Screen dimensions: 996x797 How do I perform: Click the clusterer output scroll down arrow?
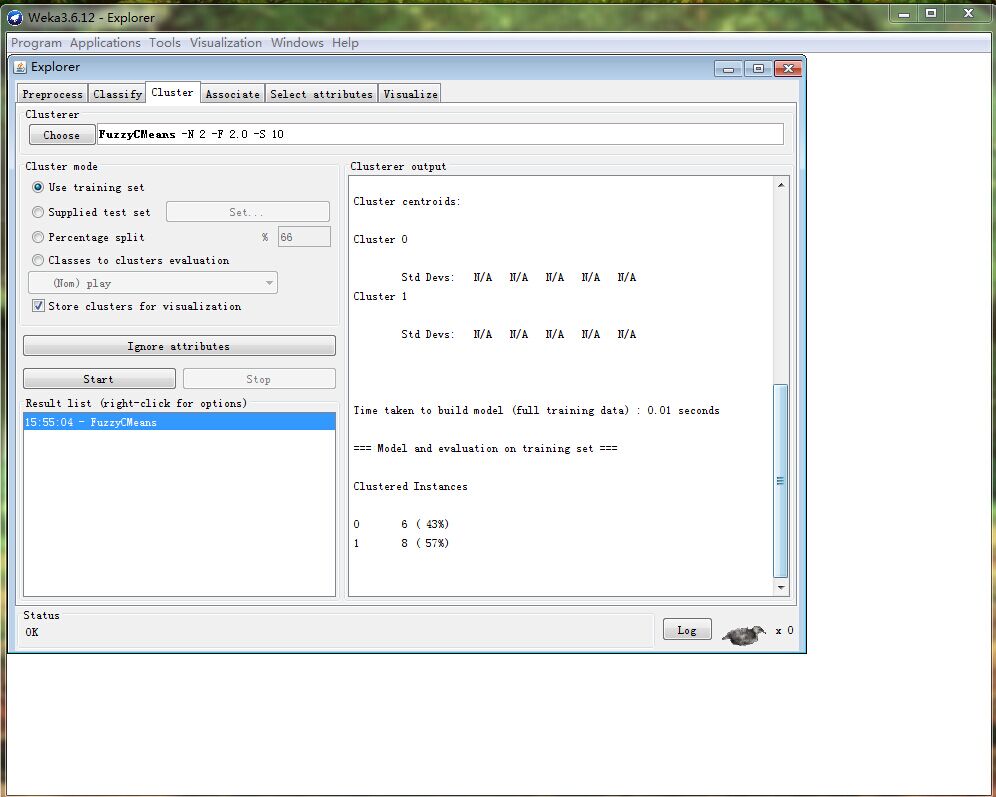coord(781,587)
